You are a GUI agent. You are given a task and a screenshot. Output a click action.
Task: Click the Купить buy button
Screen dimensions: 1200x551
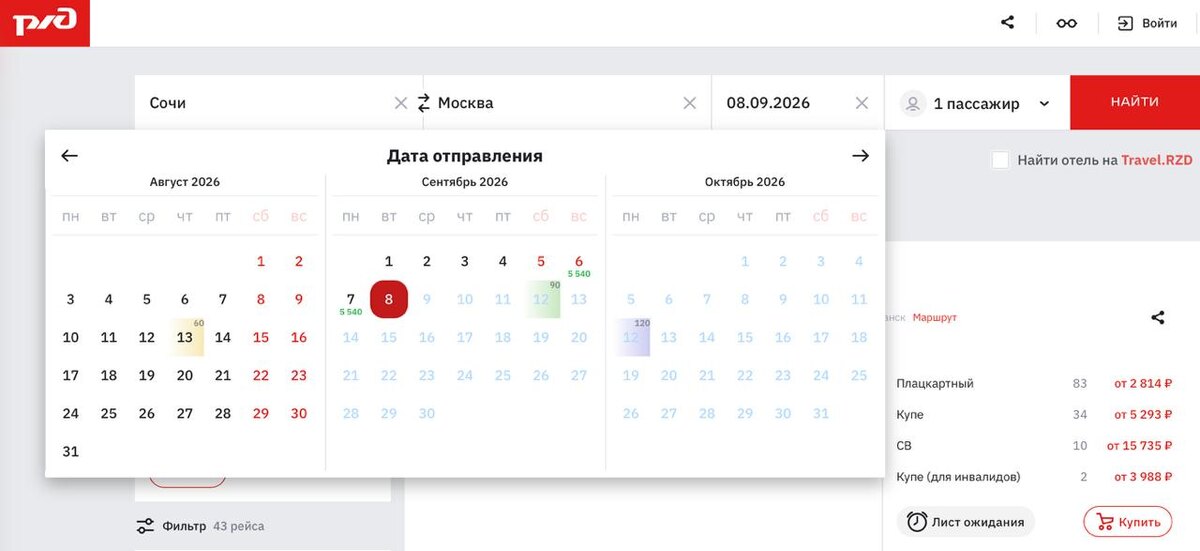pos(1128,522)
